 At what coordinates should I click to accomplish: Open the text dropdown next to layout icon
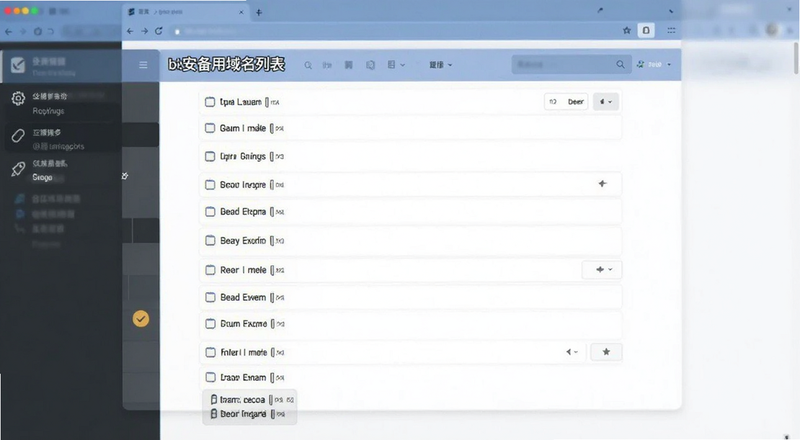coord(440,65)
